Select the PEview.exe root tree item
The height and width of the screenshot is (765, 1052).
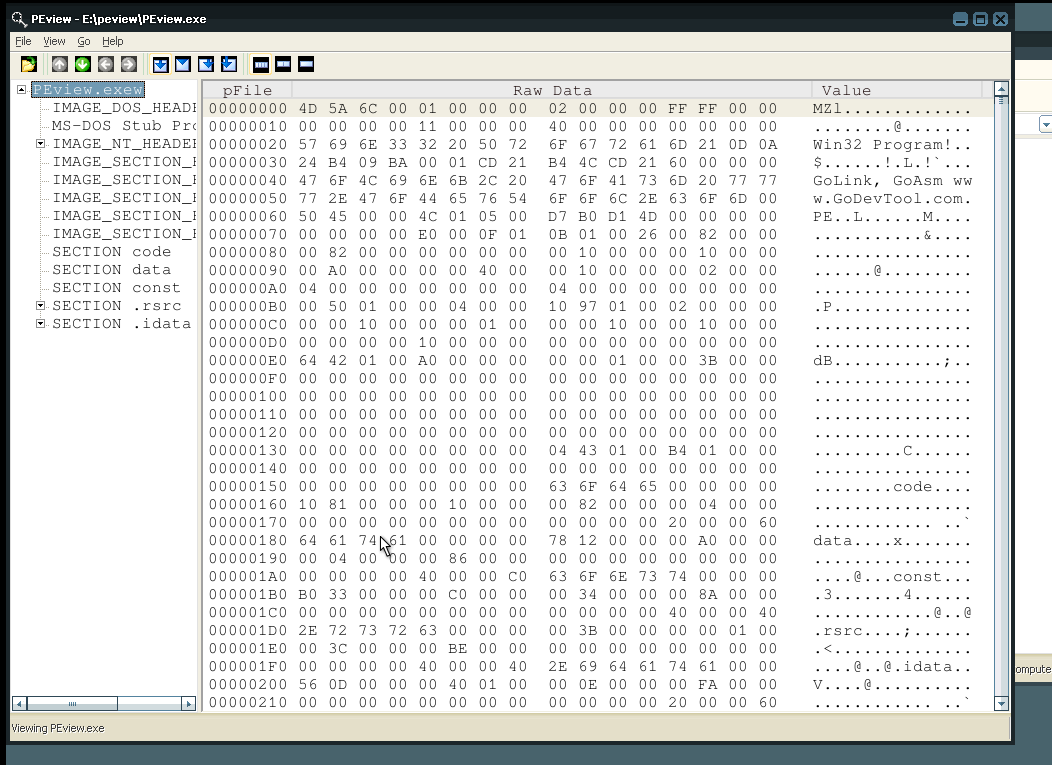(88, 89)
